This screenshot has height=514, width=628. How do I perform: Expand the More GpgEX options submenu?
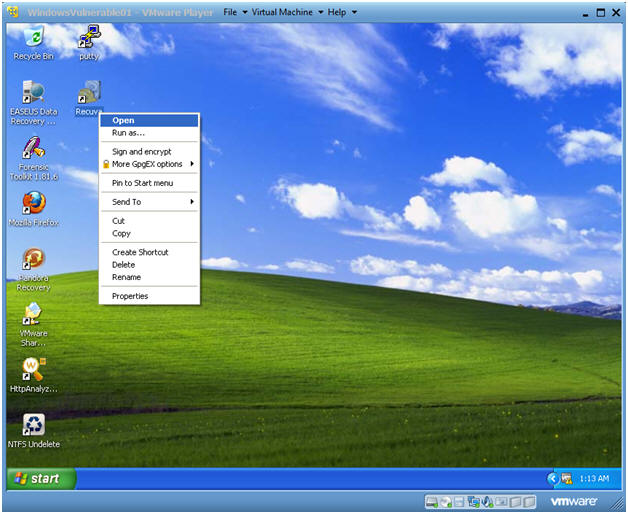tap(149, 164)
